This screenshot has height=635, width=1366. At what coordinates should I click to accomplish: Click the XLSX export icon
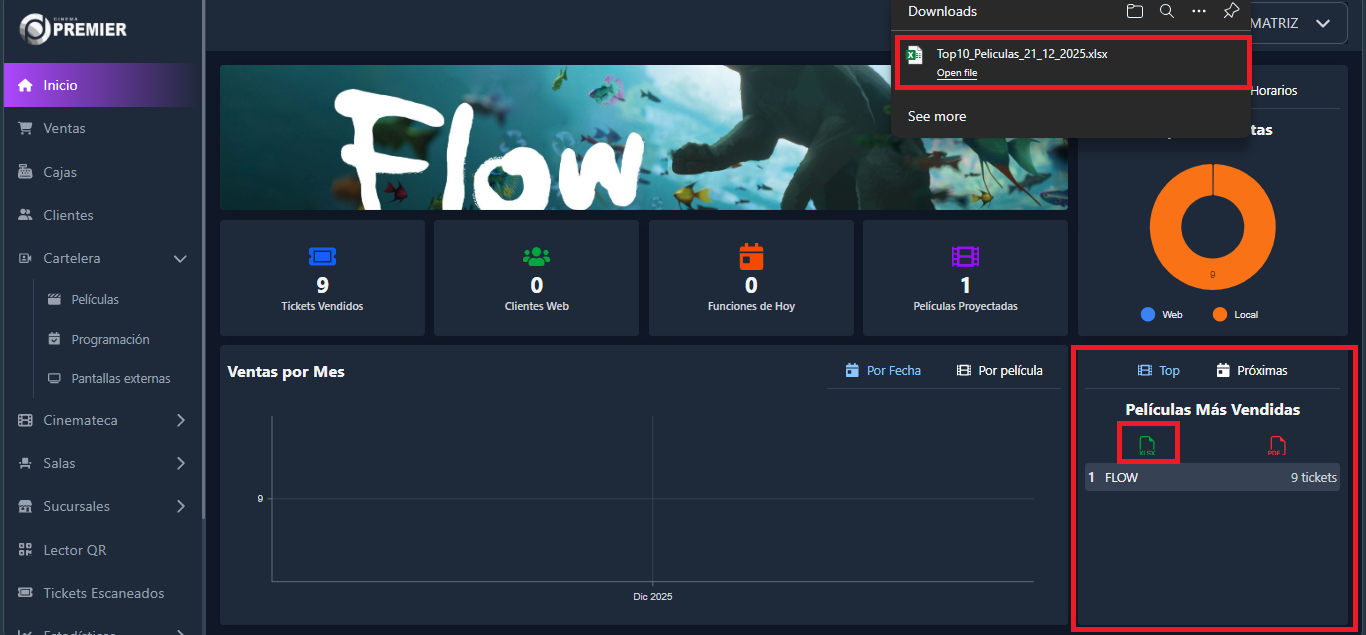pyautogui.click(x=1148, y=444)
